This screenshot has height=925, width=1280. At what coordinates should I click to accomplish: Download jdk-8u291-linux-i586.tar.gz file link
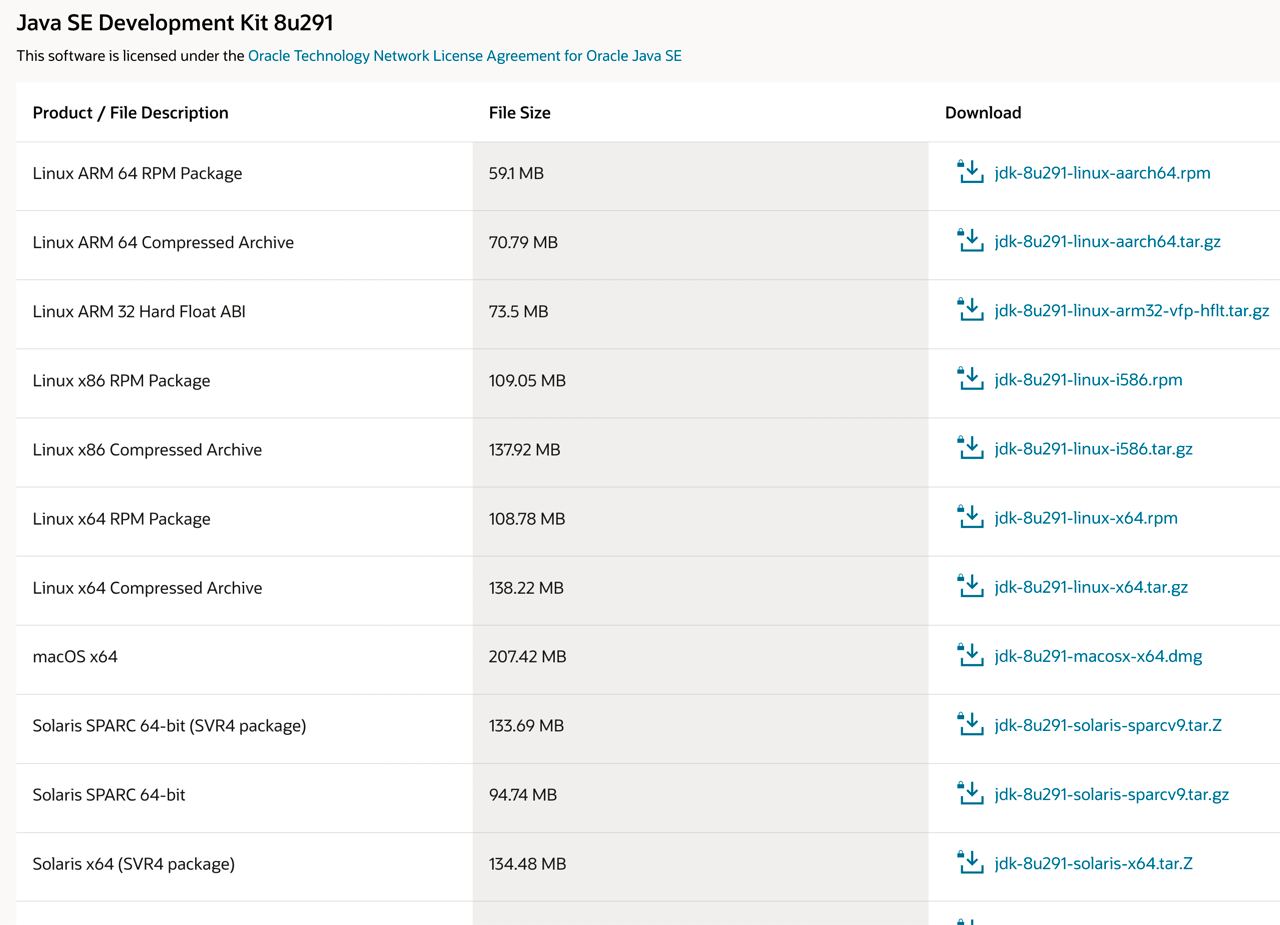coord(1093,449)
